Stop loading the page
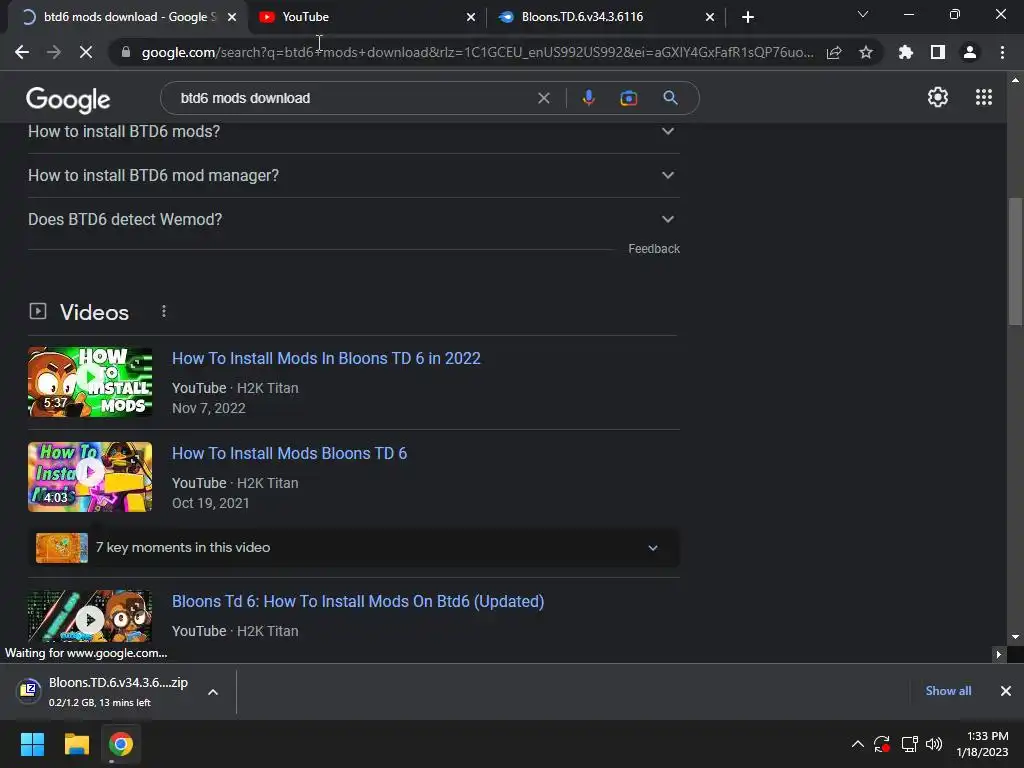Viewport: 1024px width, 768px height. (86, 52)
